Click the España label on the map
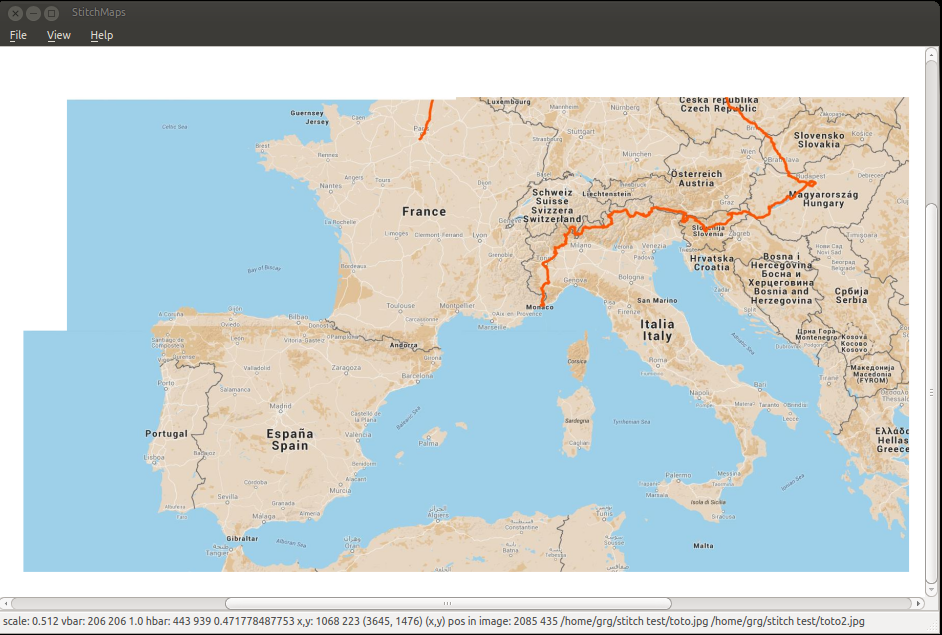This screenshot has height=635, width=942. click(289, 435)
